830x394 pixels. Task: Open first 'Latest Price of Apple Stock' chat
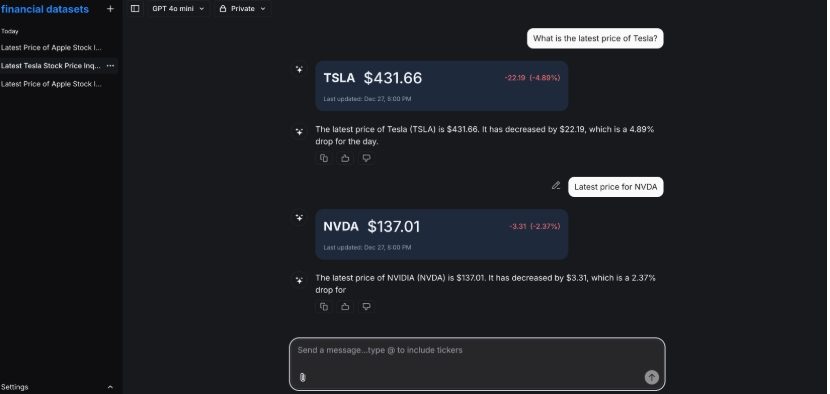coord(51,48)
